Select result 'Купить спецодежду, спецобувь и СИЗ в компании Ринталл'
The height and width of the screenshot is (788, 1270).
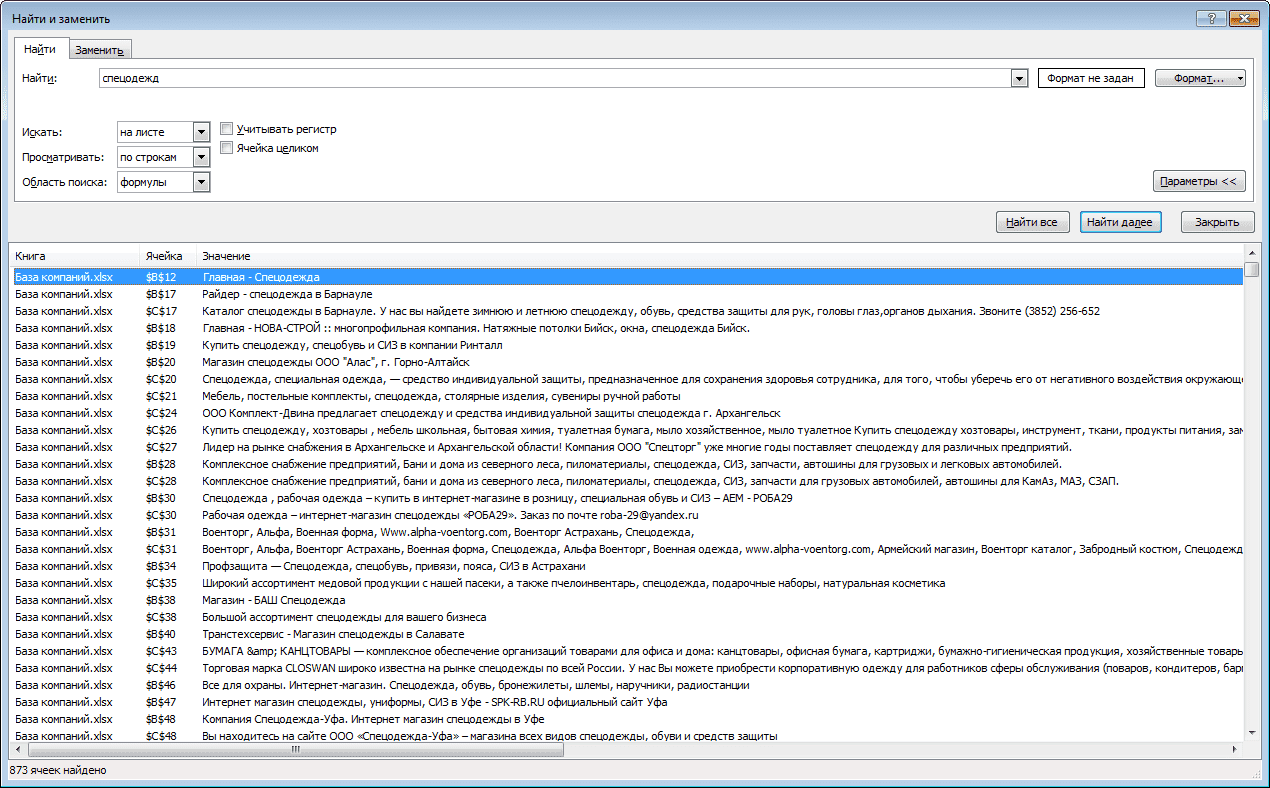pyautogui.click(x=627, y=345)
